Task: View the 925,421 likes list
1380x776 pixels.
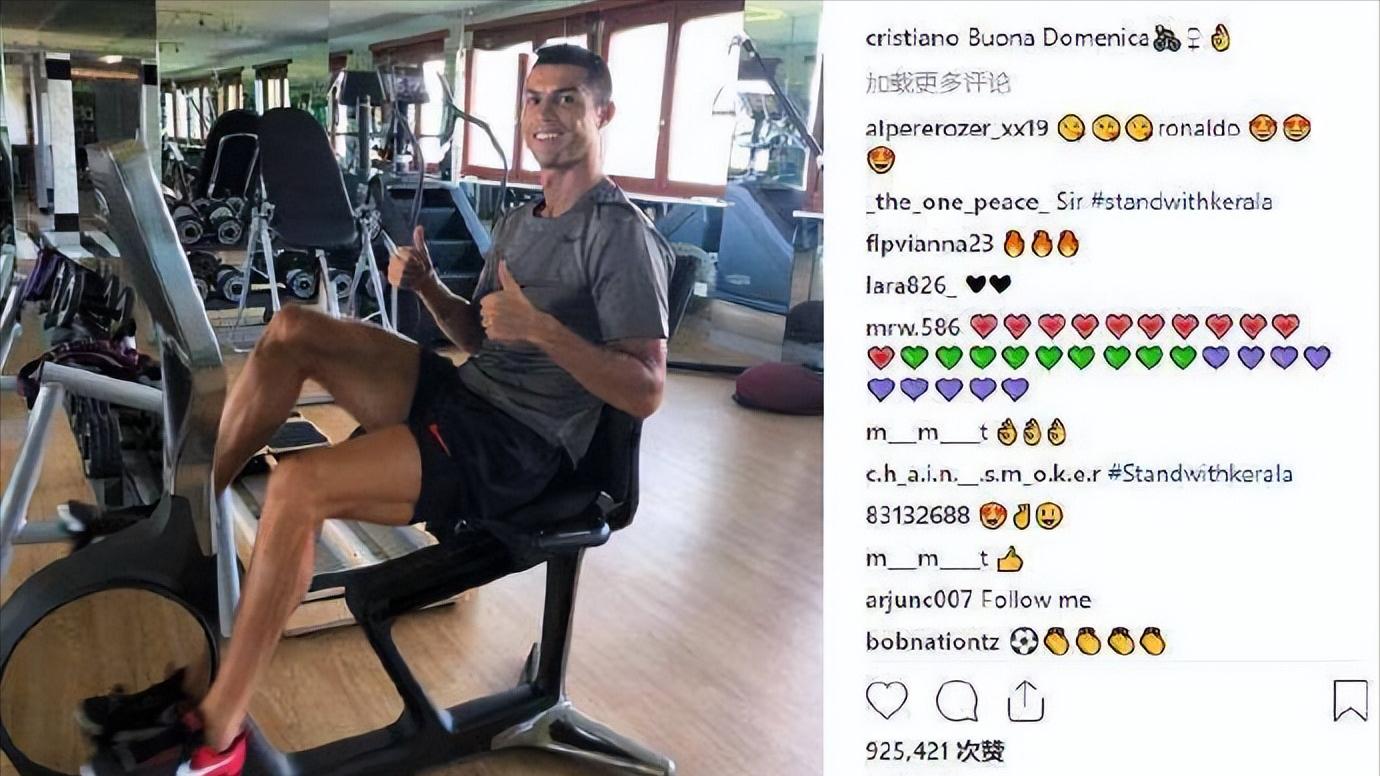Action: click(934, 751)
